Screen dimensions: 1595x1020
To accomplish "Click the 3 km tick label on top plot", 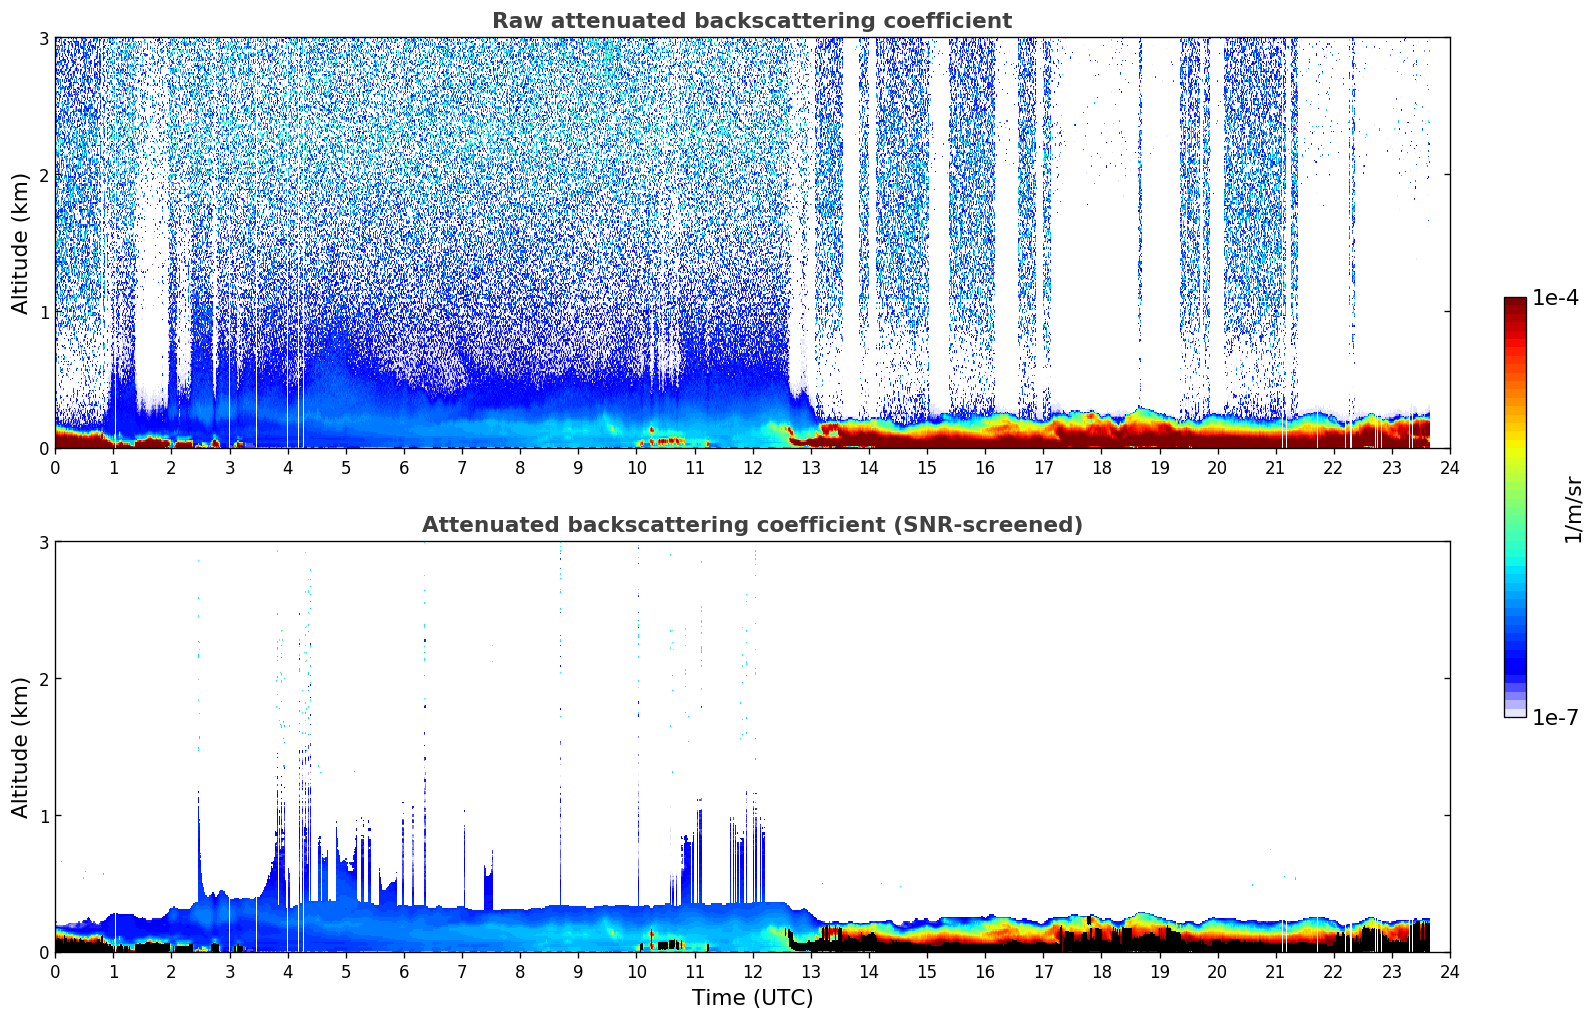I will [43, 38].
